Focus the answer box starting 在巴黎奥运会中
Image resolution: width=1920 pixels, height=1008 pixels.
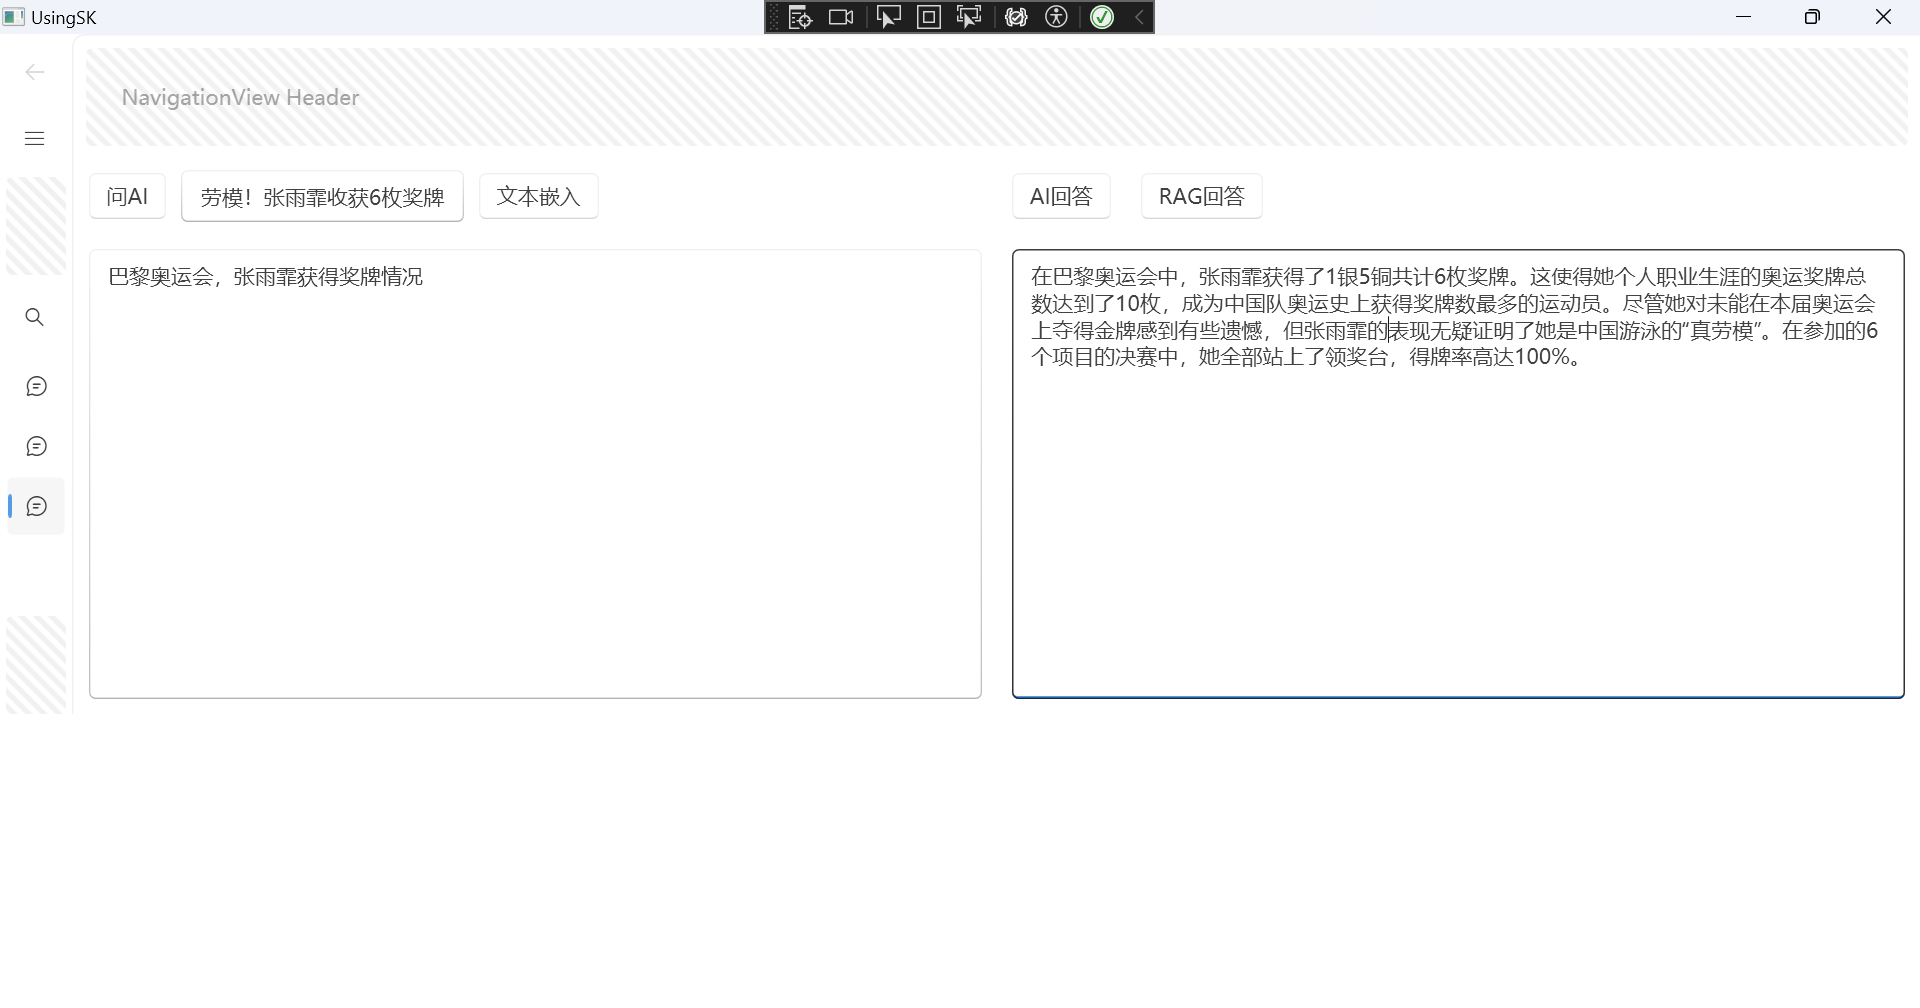click(x=1458, y=474)
